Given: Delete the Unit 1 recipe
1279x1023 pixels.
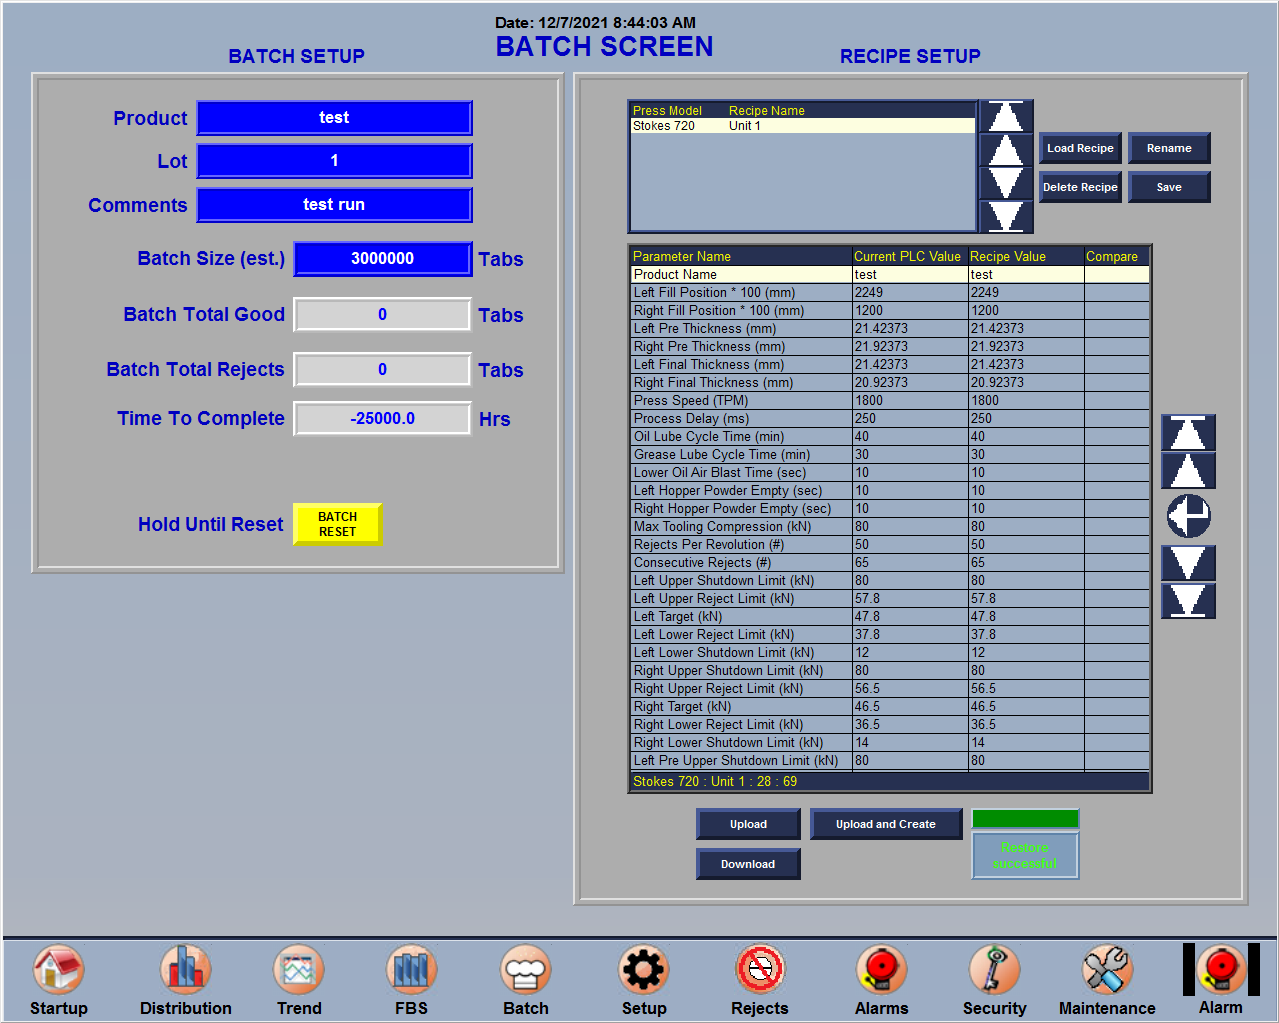Looking at the screenshot, I should click(1079, 186).
